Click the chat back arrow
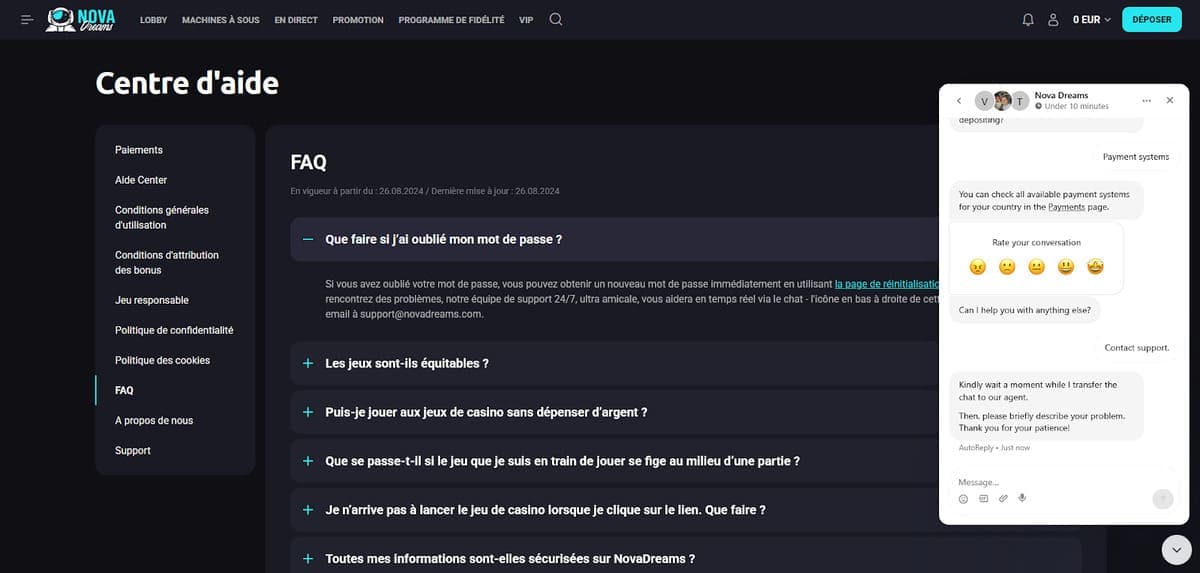Image resolution: width=1200 pixels, height=573 pixels. point(959,101)
